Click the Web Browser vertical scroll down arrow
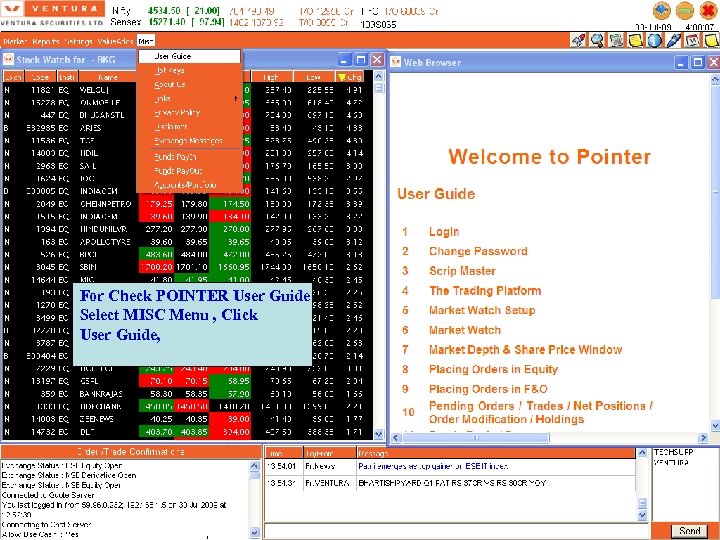 [715, 426]
